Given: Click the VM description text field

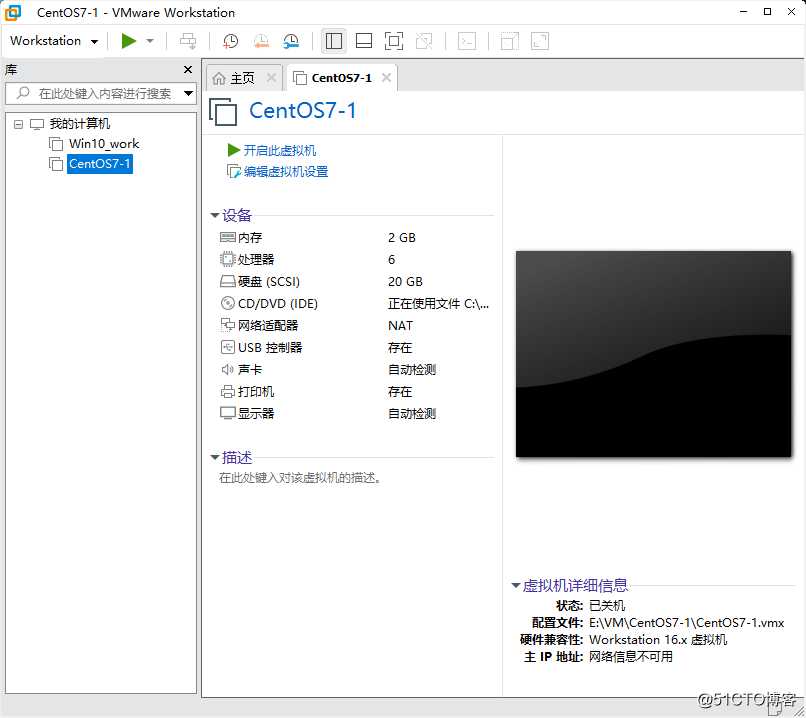Looking at the screenshot, I should click(300, 478).
